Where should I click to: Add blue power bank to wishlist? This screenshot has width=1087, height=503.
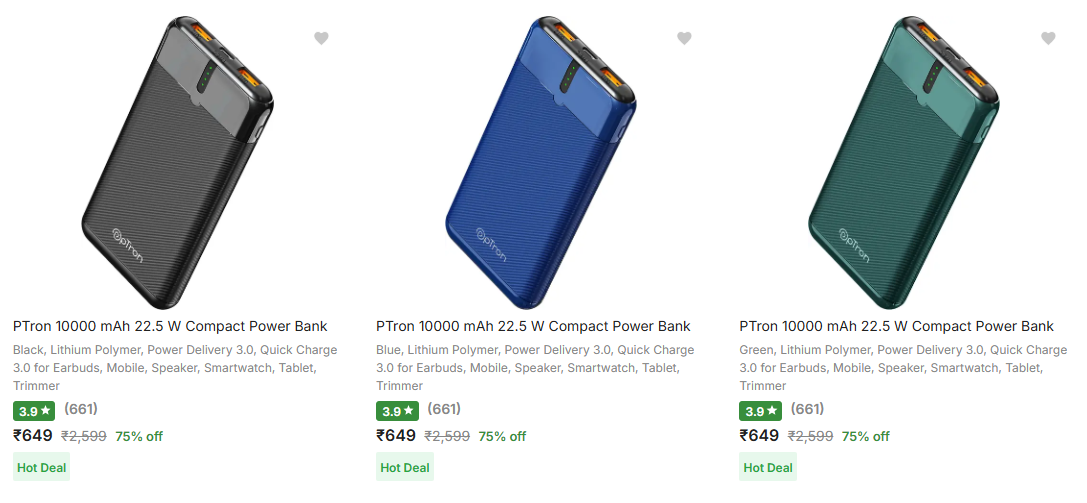[x=684, y=38]
